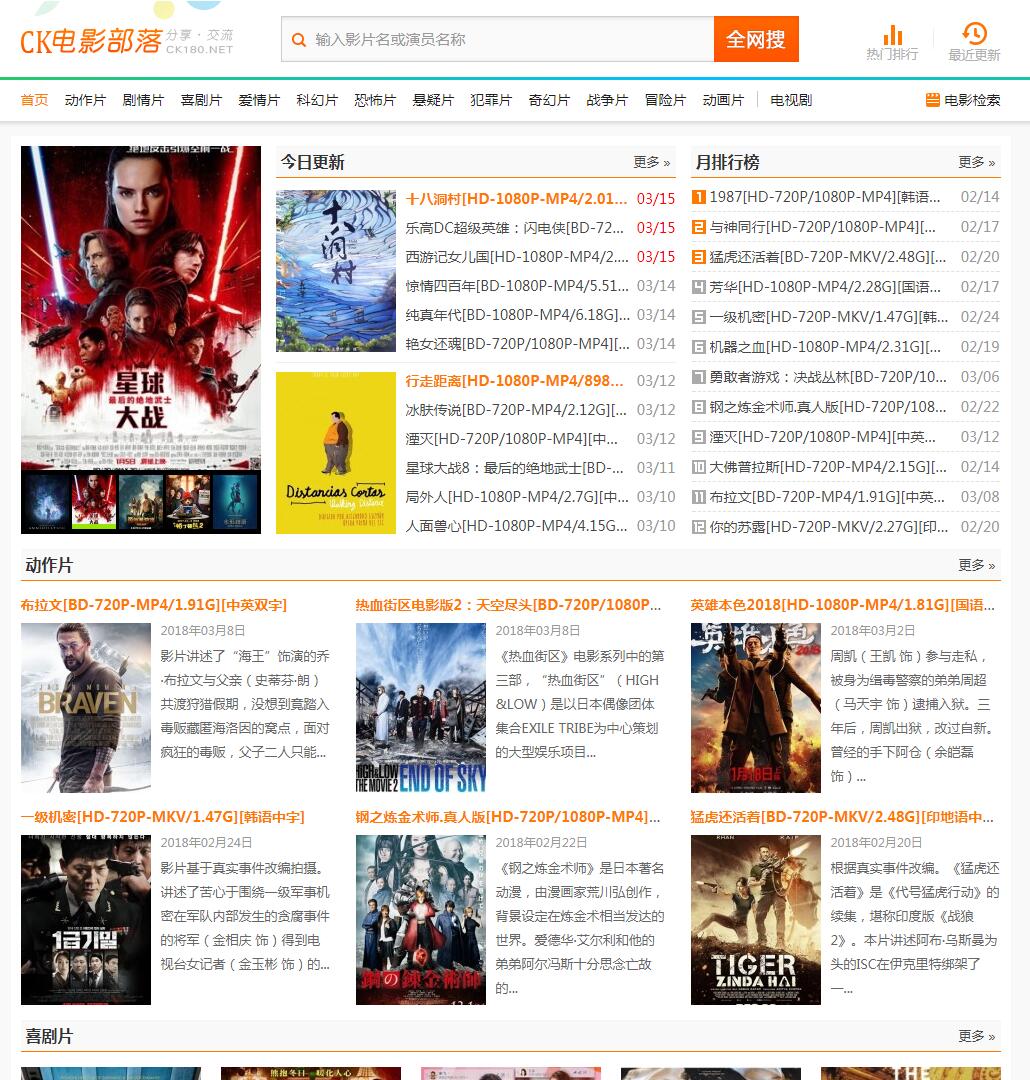Open the 动画片 category
This screenshot has height=1080, width=1030.
pyautogui.click(x=723, y=100)
